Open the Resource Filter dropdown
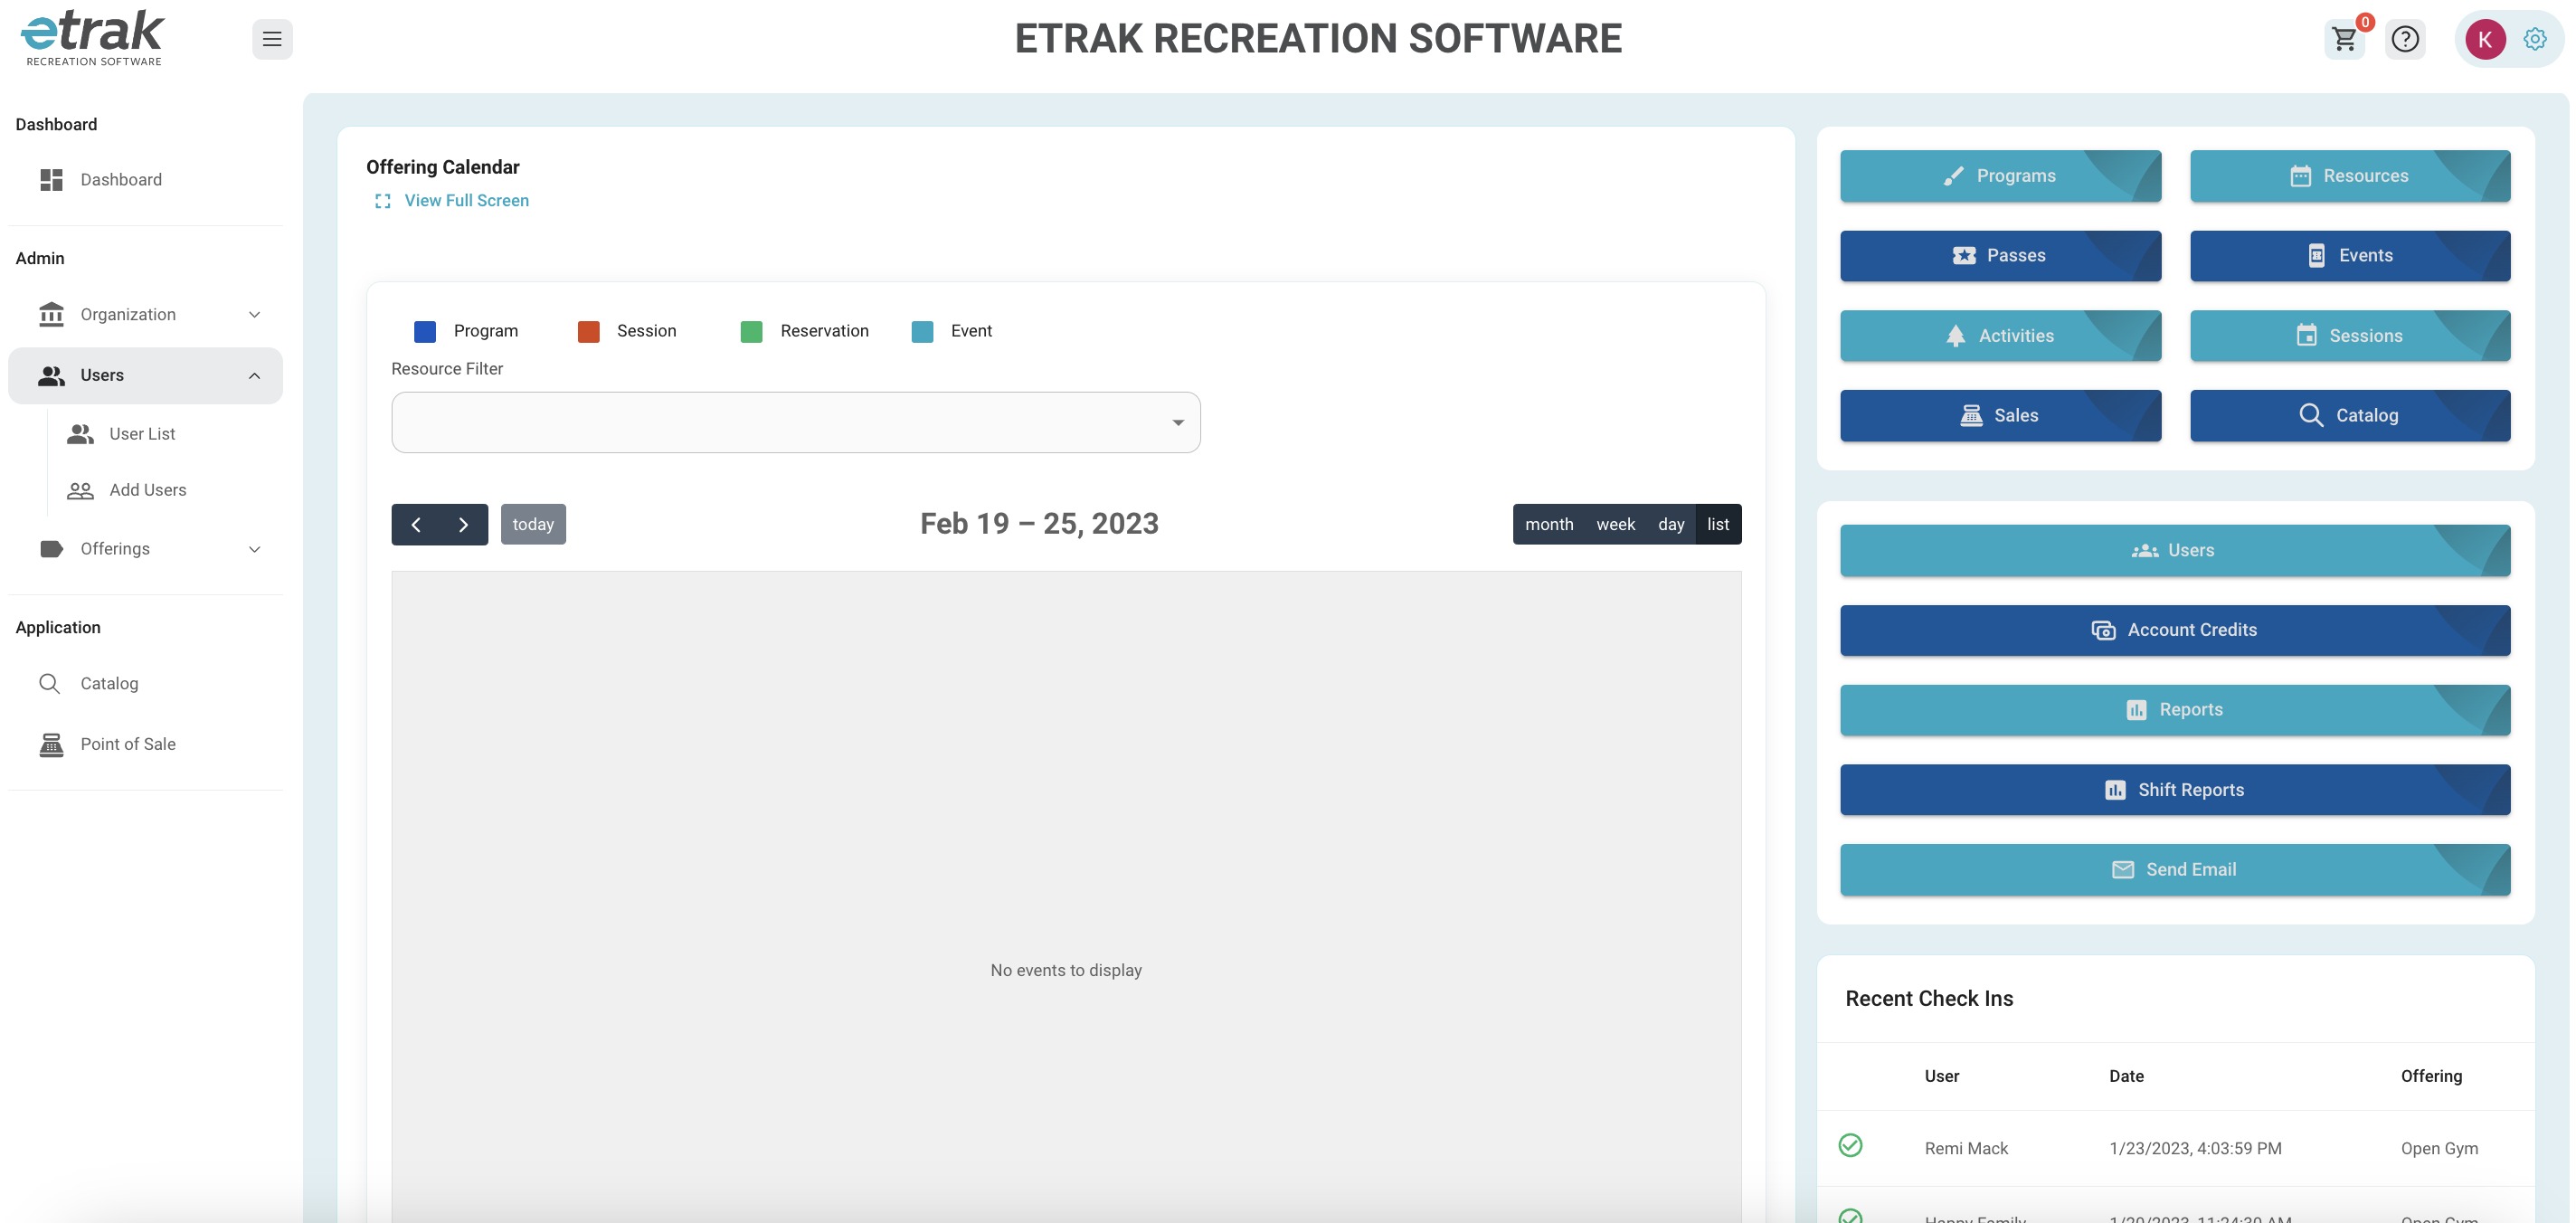2576x1223 pixels. (796, 422)
